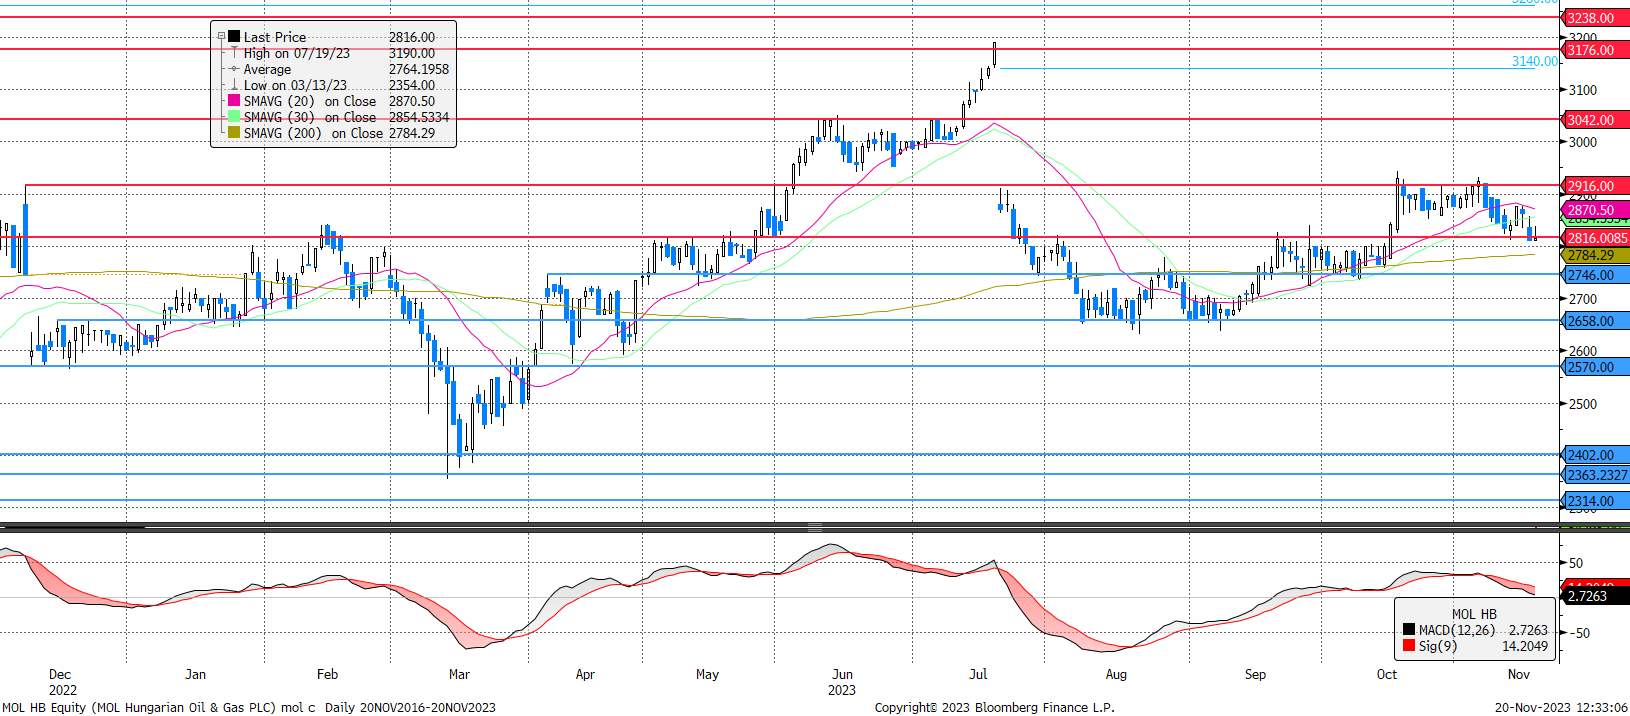This screenshot has width=1630, height=716.
Task: Click the Low marker icon in legend
Action: [234, 85]
